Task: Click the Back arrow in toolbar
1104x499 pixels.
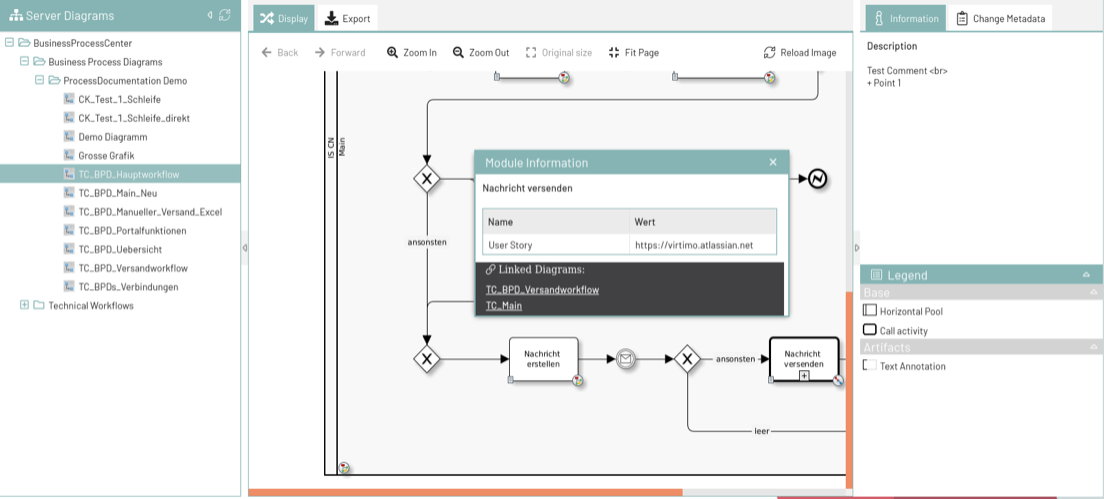Action: pyautogui.click(x=267, y=53)
